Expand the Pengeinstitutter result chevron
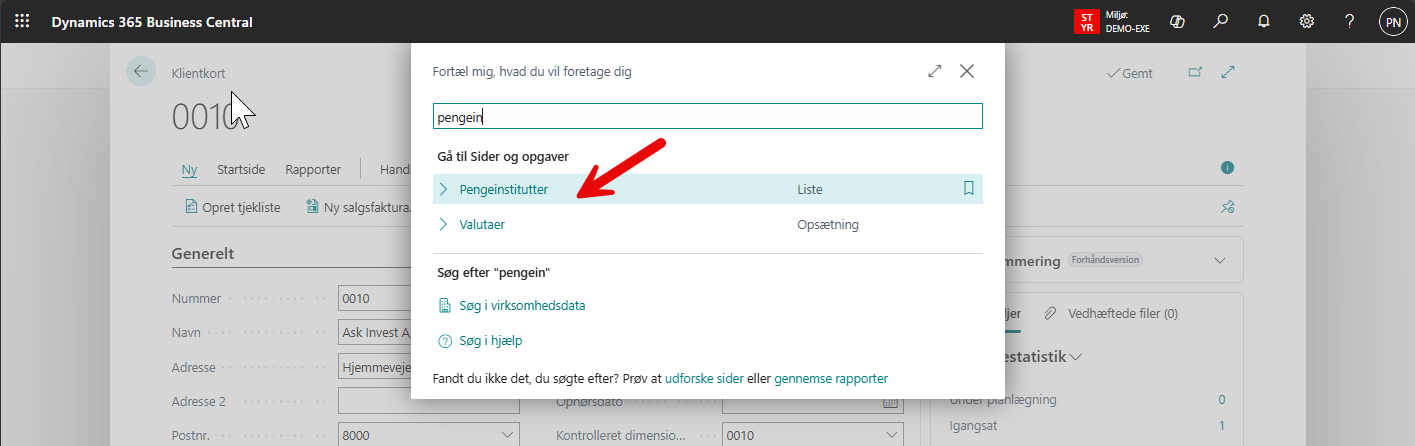Image resolution: width=1415 pixels, height=446 pixels. tap(444, 189)
